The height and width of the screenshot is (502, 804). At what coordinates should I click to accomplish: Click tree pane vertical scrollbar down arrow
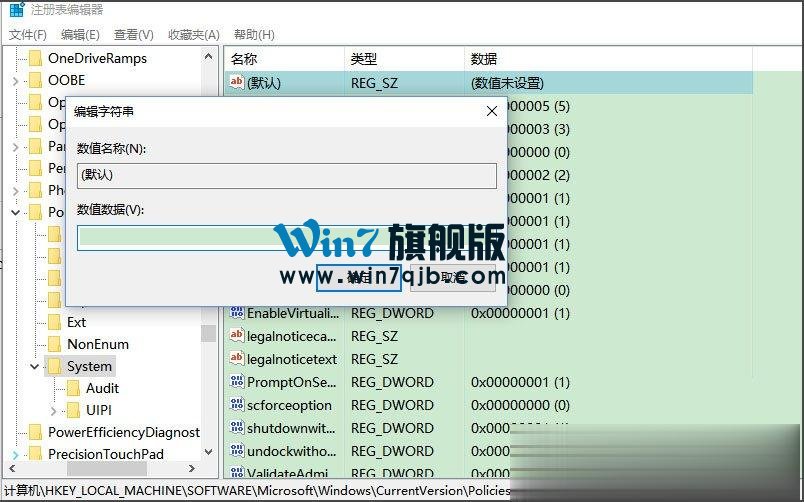[x=208, y=452]
